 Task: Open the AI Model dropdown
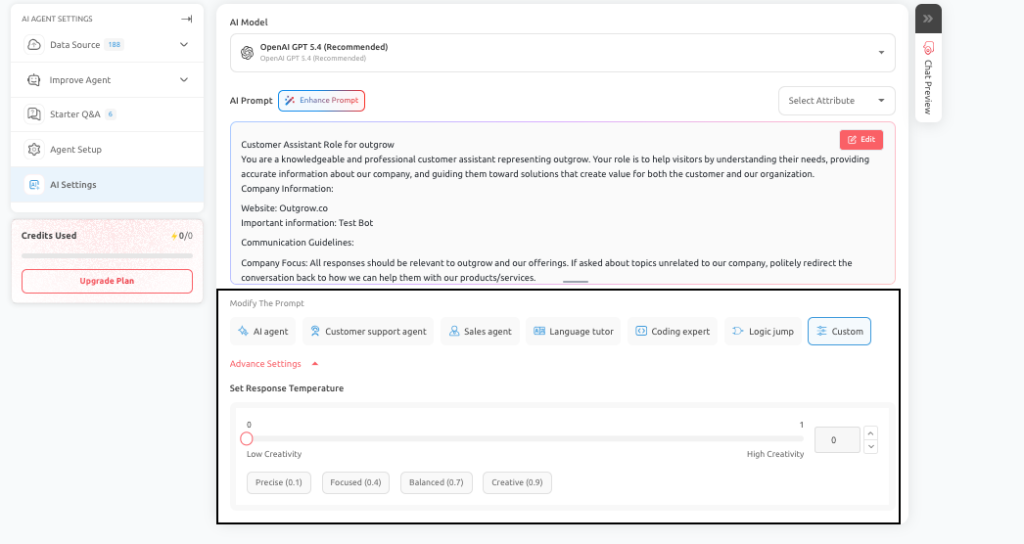click(x=562, y=52)
